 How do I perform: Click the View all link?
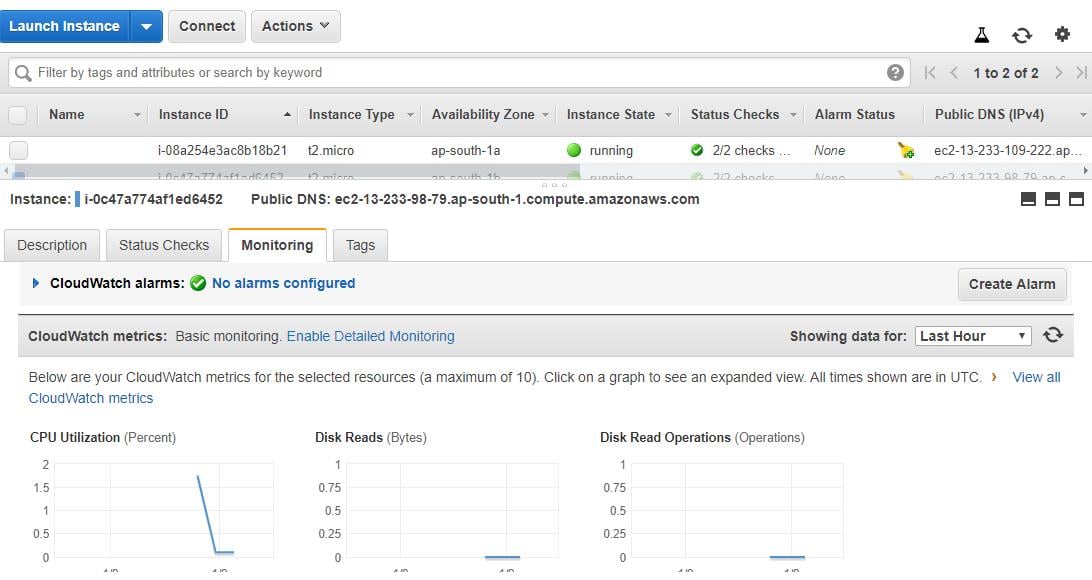[1036, 377]
